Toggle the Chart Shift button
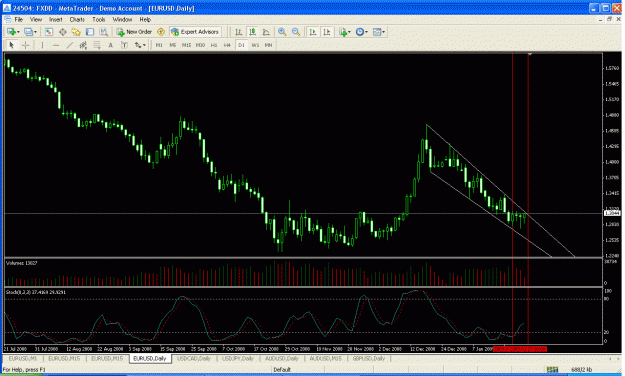The image size is (625, 376). point(326,32)
